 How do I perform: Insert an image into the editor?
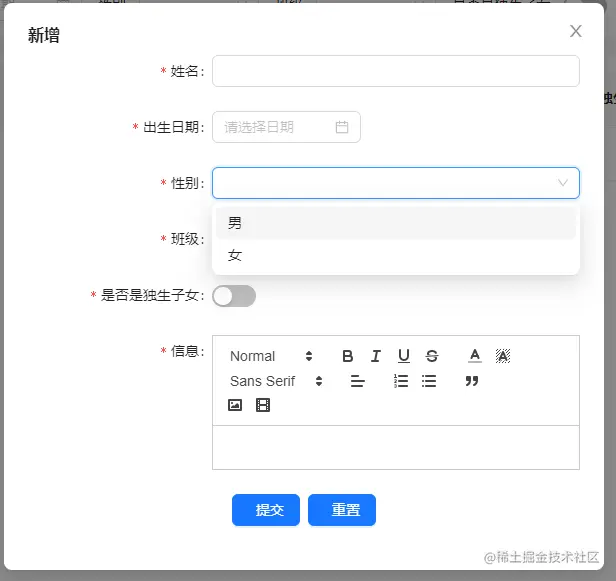tap(235, 405)
